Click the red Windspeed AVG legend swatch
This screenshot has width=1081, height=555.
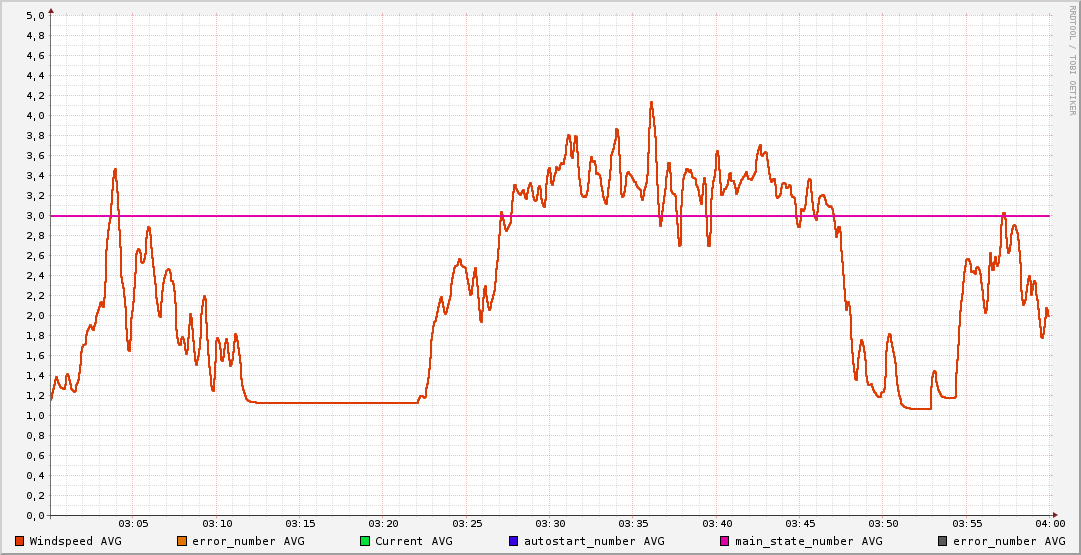(19, 541)
